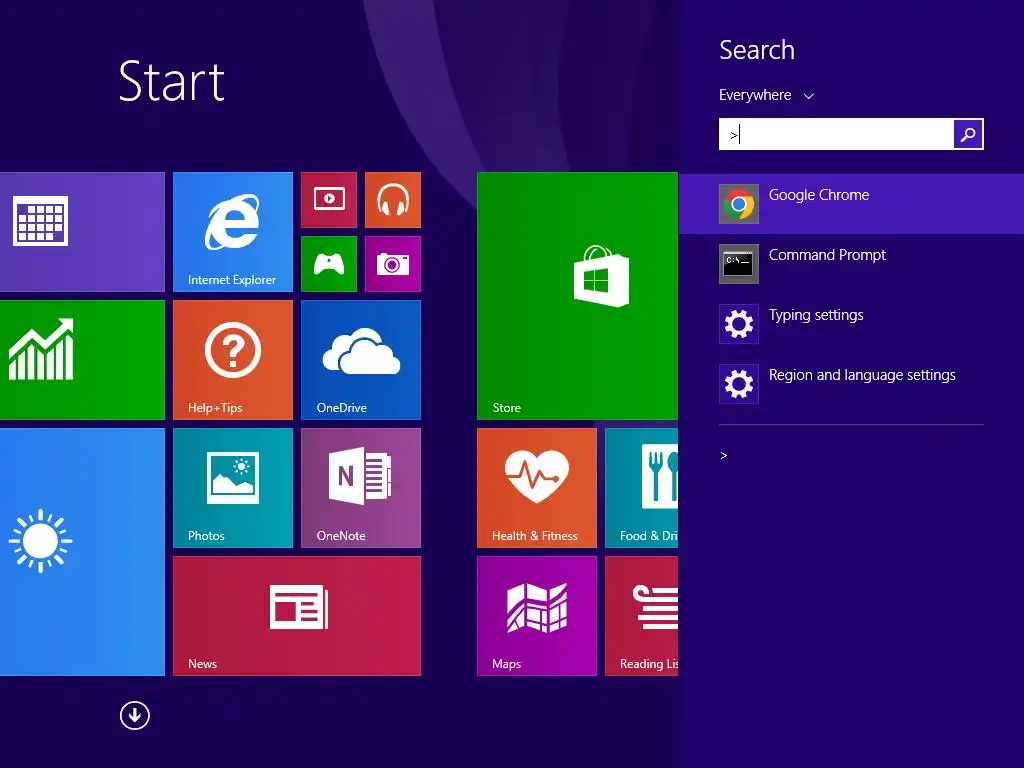
Task: Open the OneDrive tile
Action: [360, 360]
